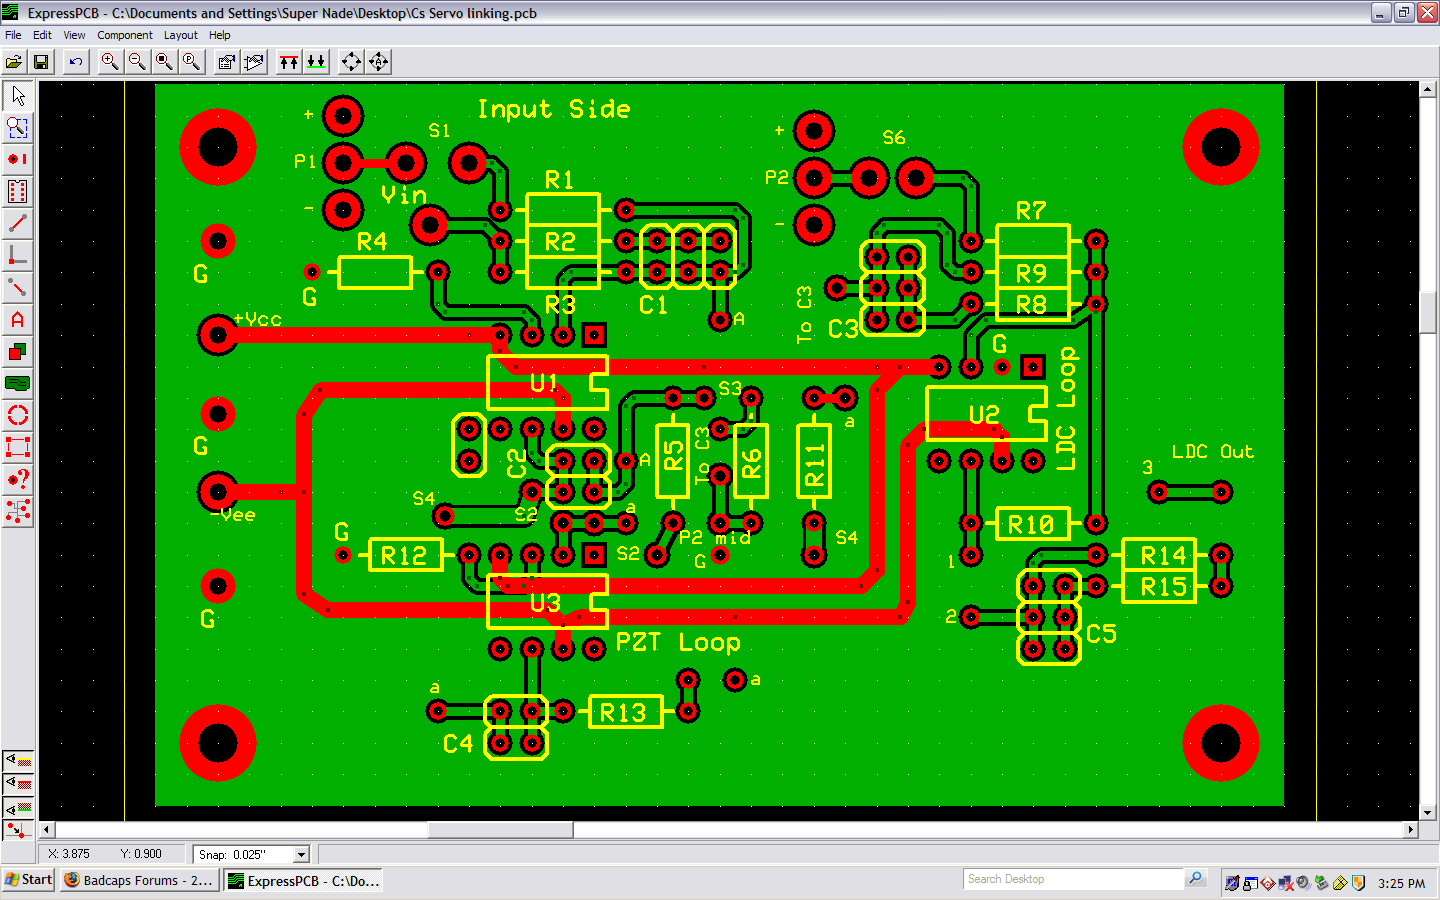Select the place circle or arc tool
The height and width of the screenshot is (900, 1440).
pyautogui.click(x=18, y=416)
